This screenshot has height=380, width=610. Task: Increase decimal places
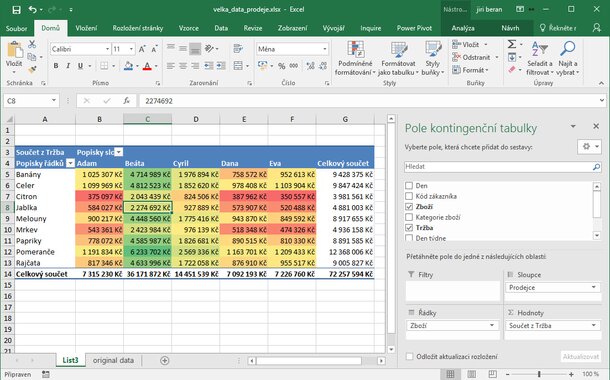click(x=310, y=66)
